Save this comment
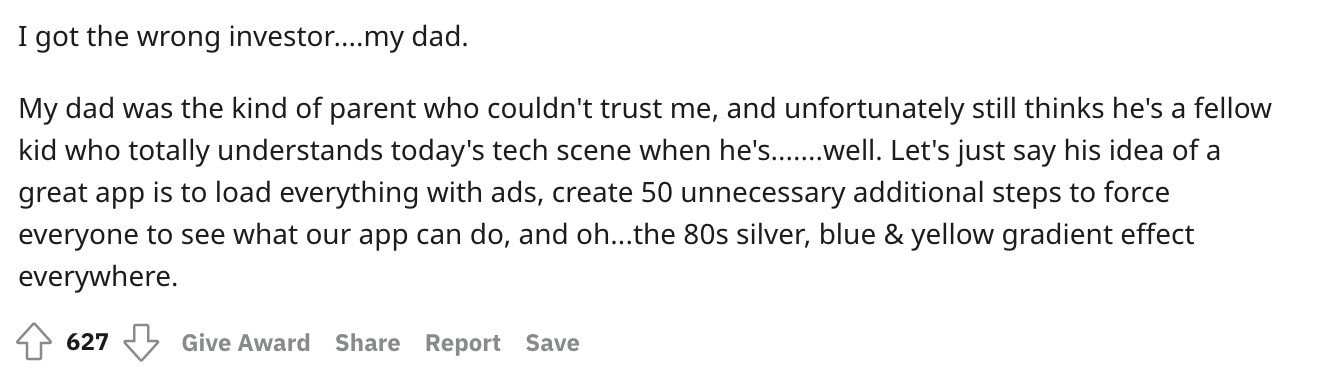This screenshot has height=390, width=1320. point(552,343)
